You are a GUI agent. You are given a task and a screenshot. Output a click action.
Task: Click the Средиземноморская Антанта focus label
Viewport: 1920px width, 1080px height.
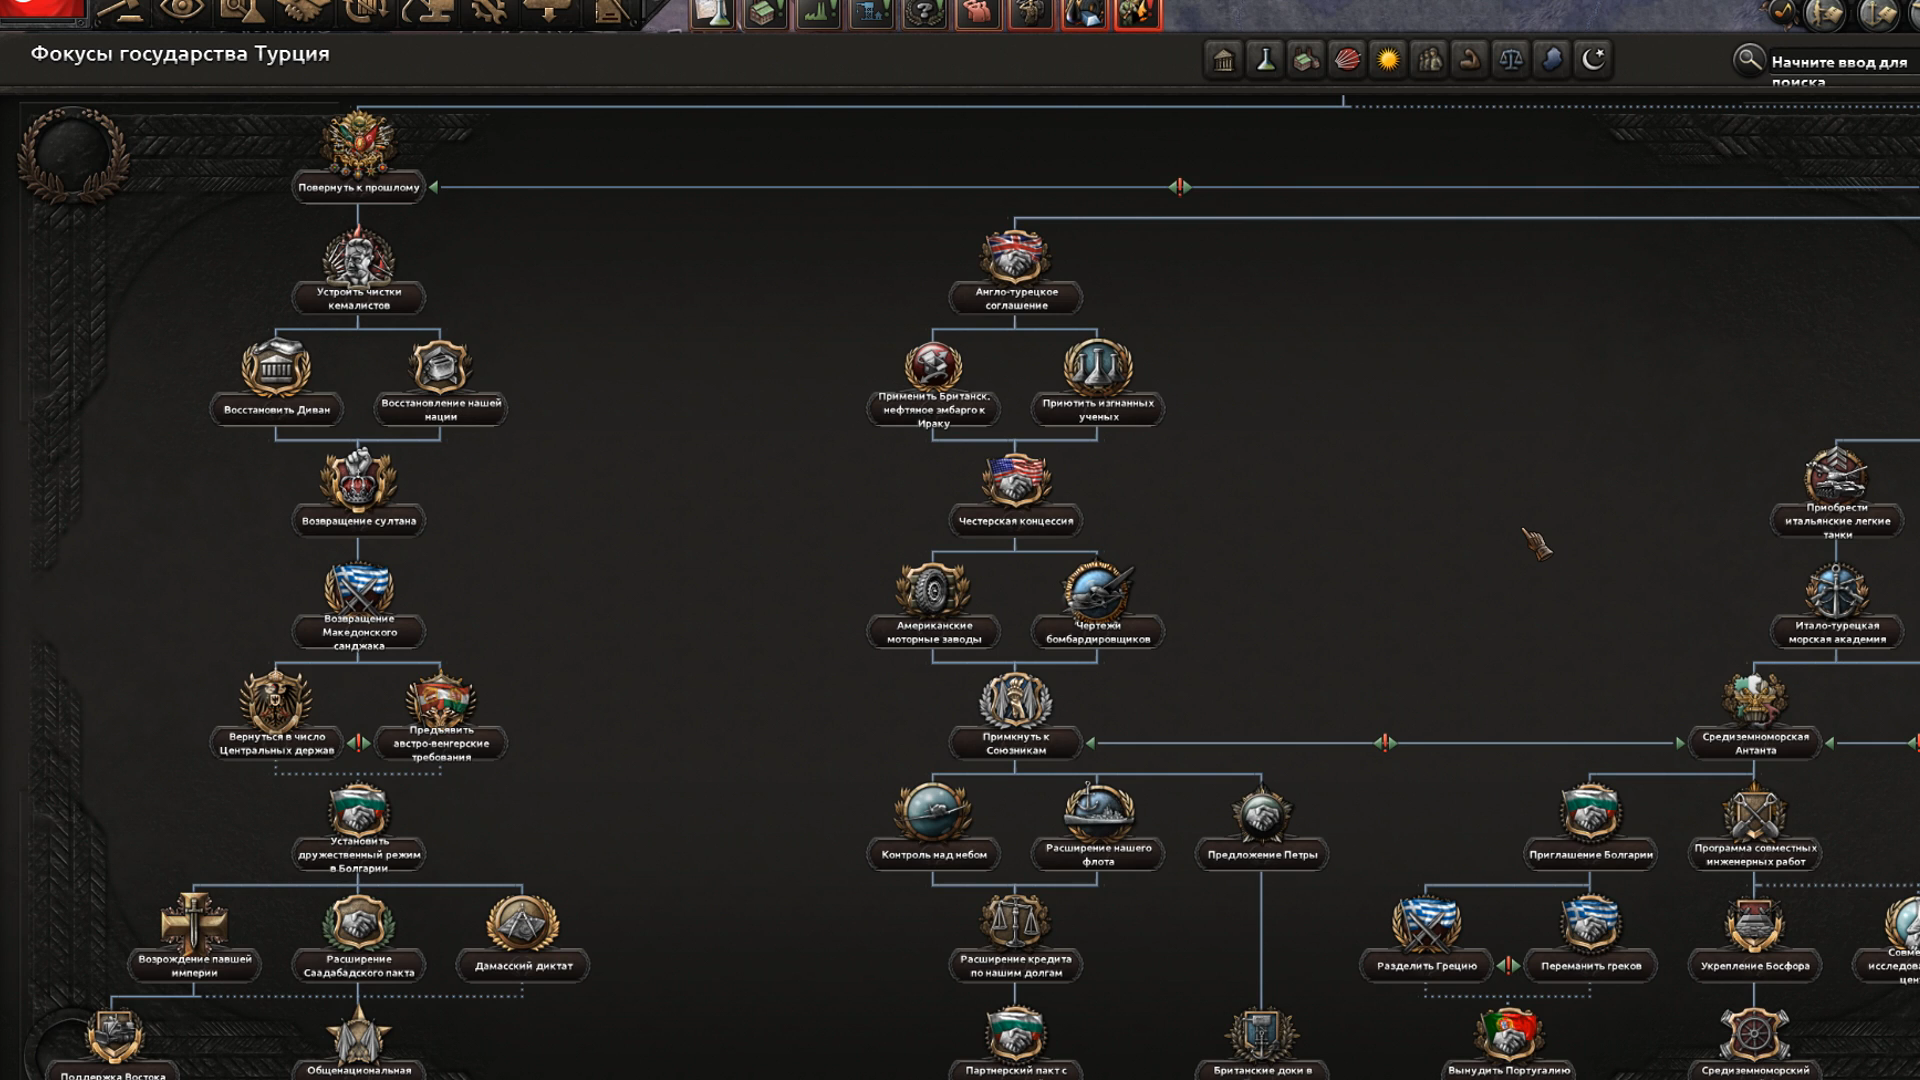[1755, 743]
